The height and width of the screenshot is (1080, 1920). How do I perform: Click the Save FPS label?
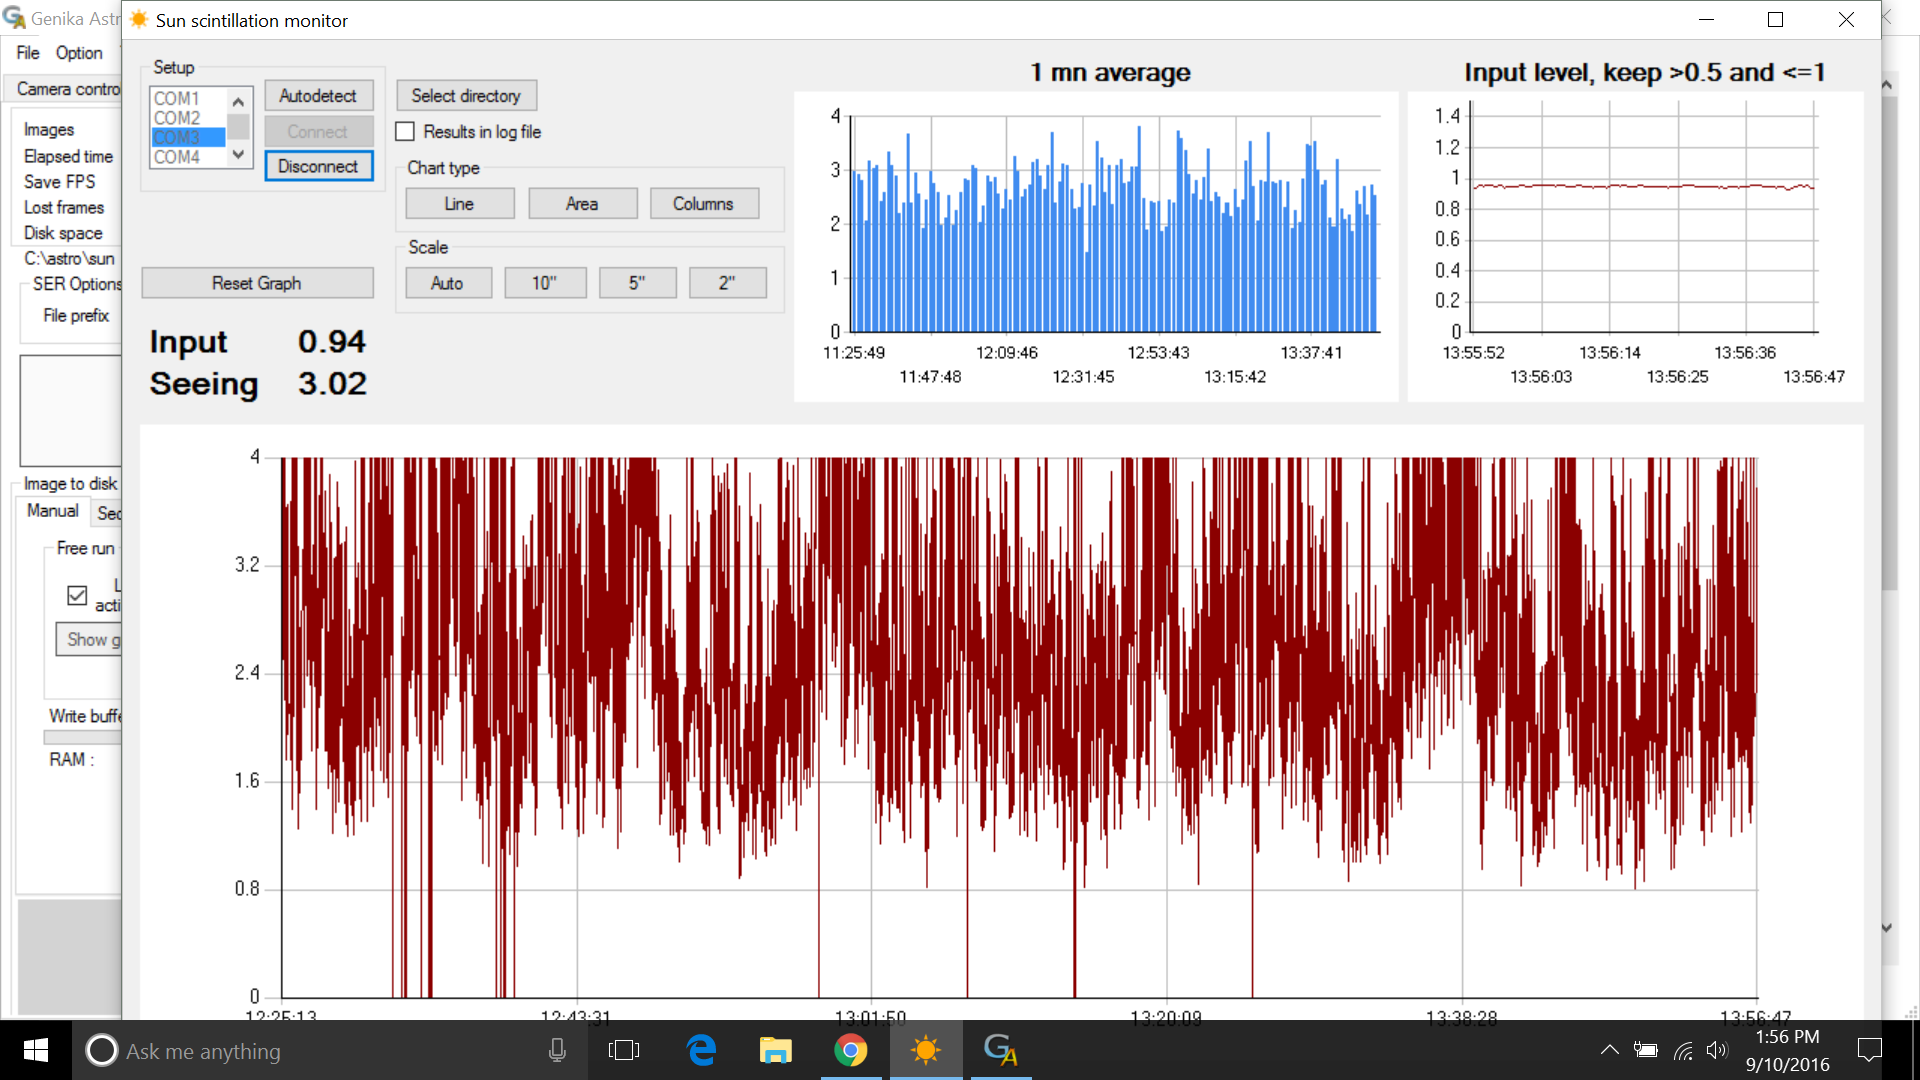[x=60, y=182]
